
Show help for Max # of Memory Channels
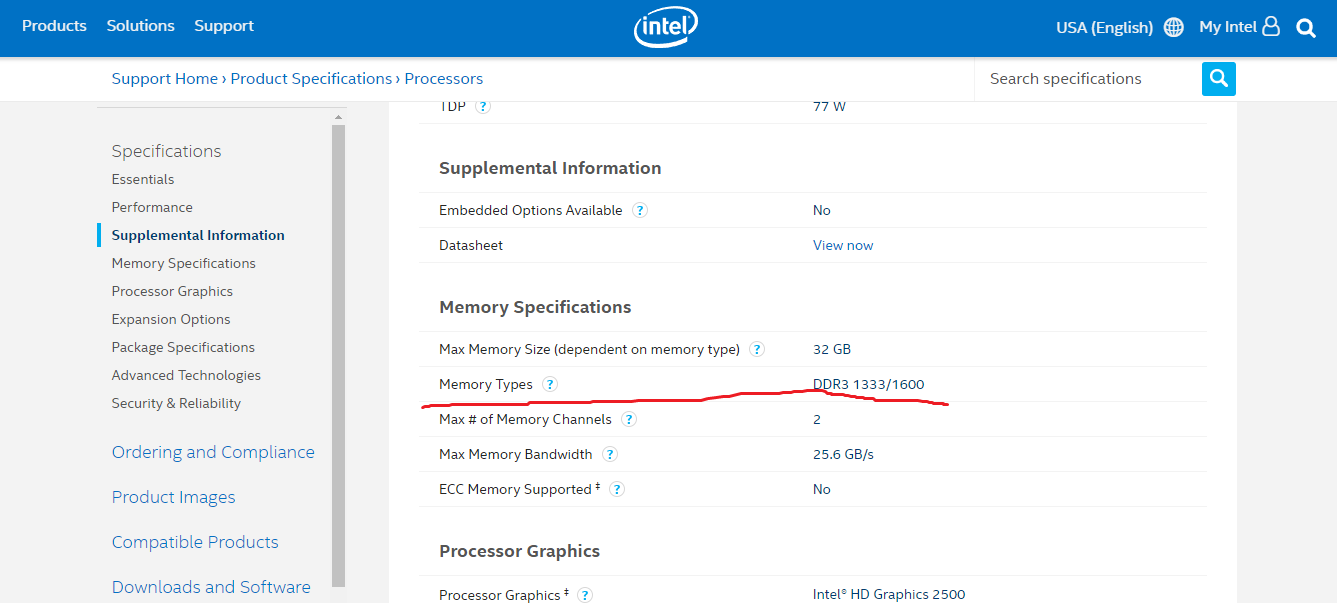[x=629, y=419]
